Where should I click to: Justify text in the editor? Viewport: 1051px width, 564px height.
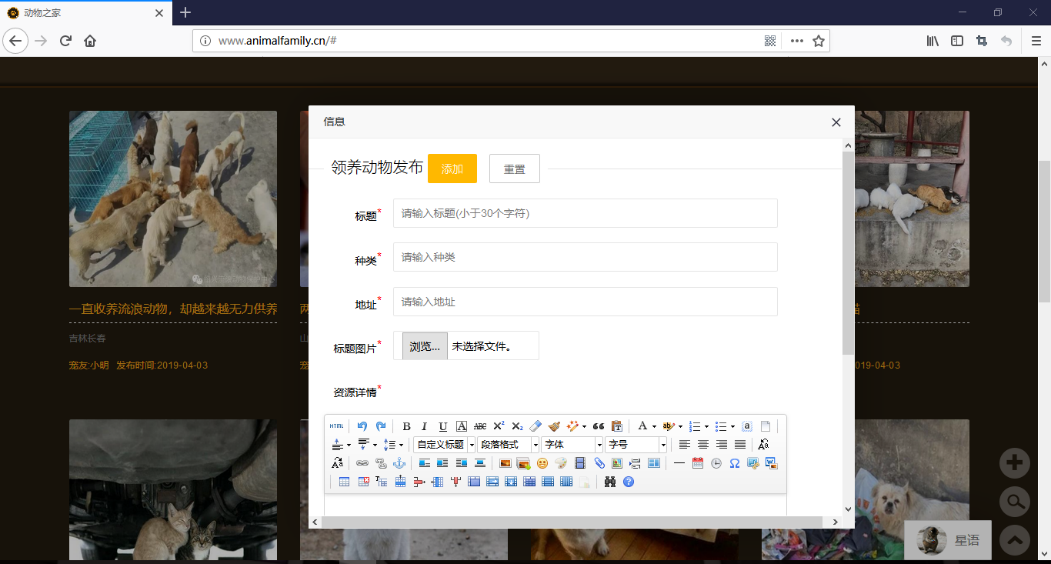(740, 445)
